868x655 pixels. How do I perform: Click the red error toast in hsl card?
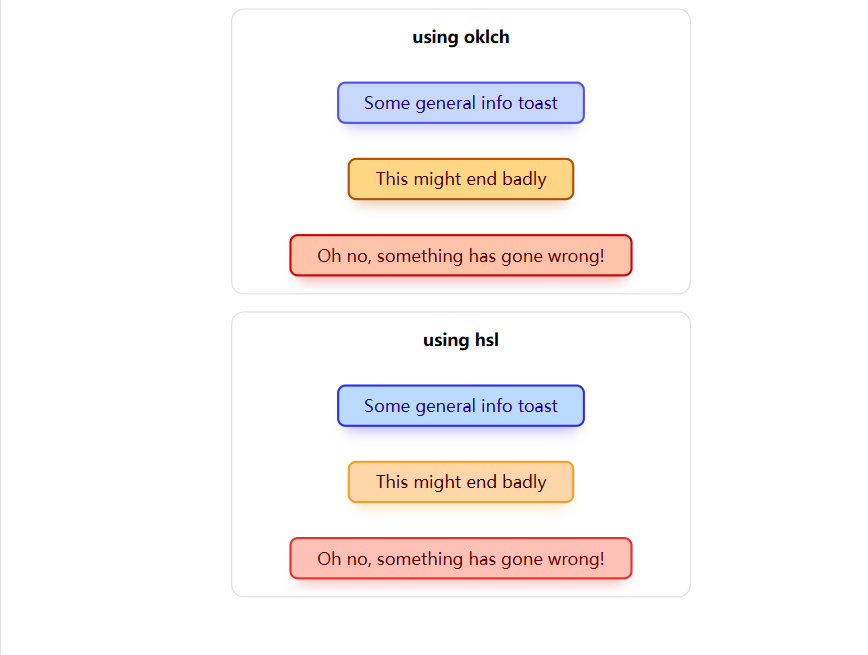[460, 558]
